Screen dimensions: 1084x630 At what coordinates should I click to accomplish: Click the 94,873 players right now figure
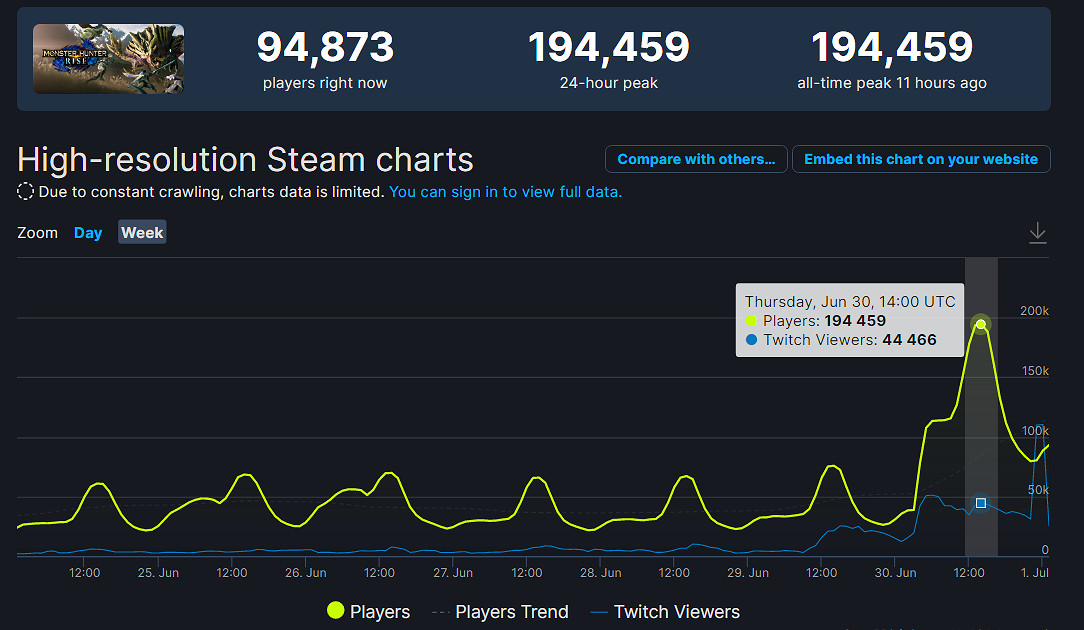325,47
